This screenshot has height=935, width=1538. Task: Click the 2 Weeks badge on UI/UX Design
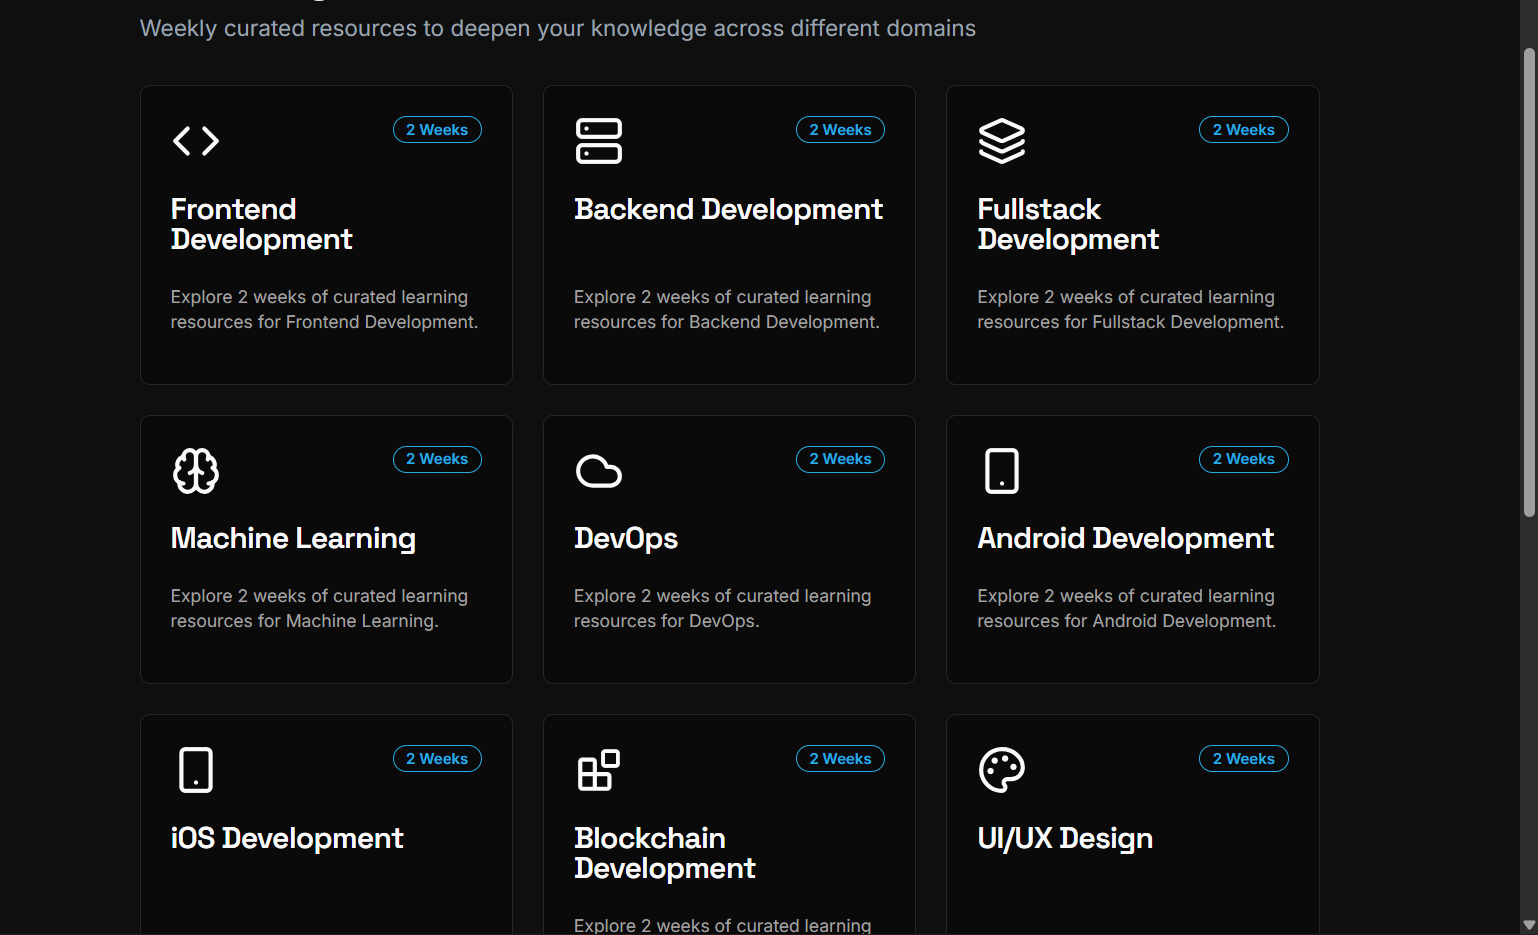(1243, 758)
